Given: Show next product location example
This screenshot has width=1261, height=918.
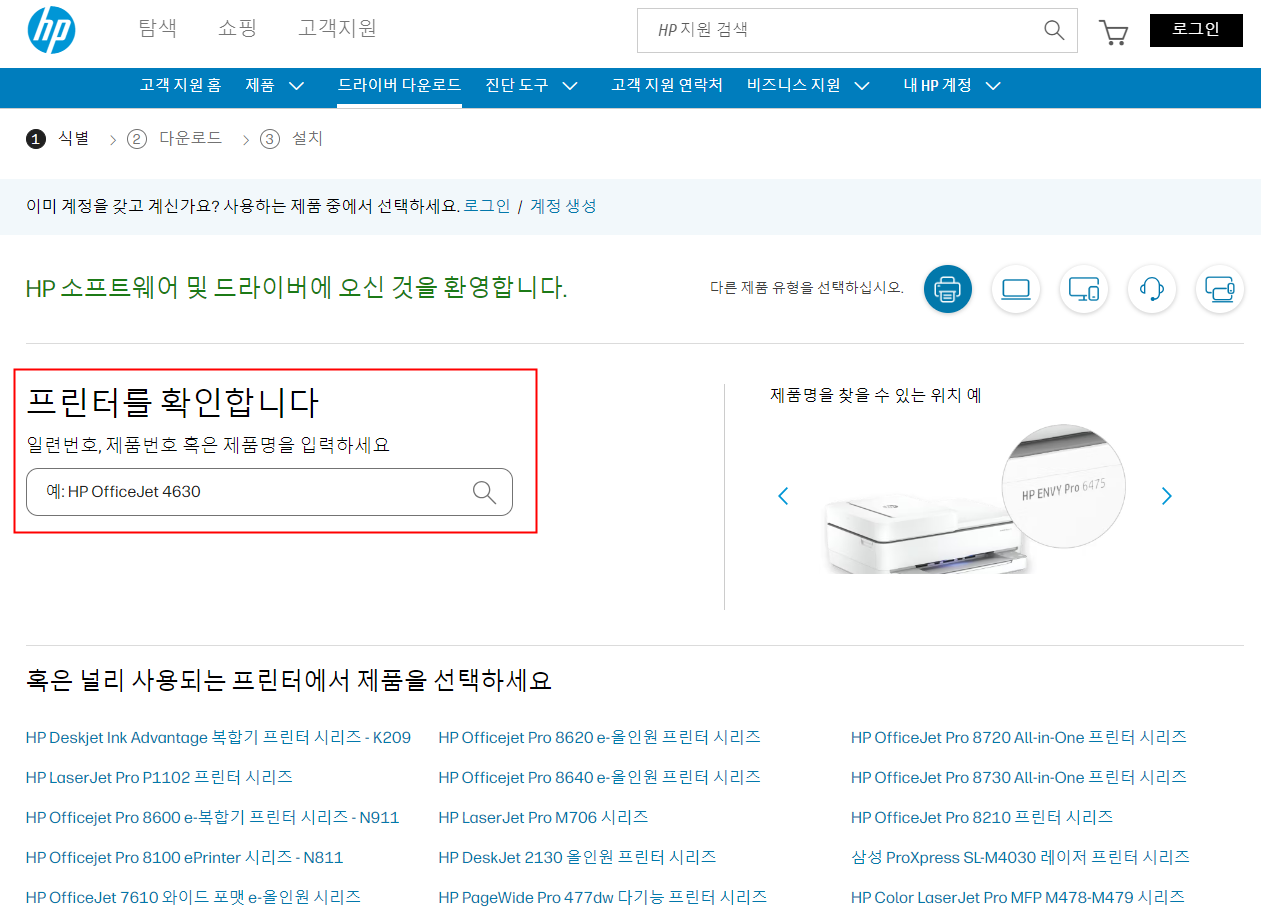Looking at the screenshot, I should 1166,496.
